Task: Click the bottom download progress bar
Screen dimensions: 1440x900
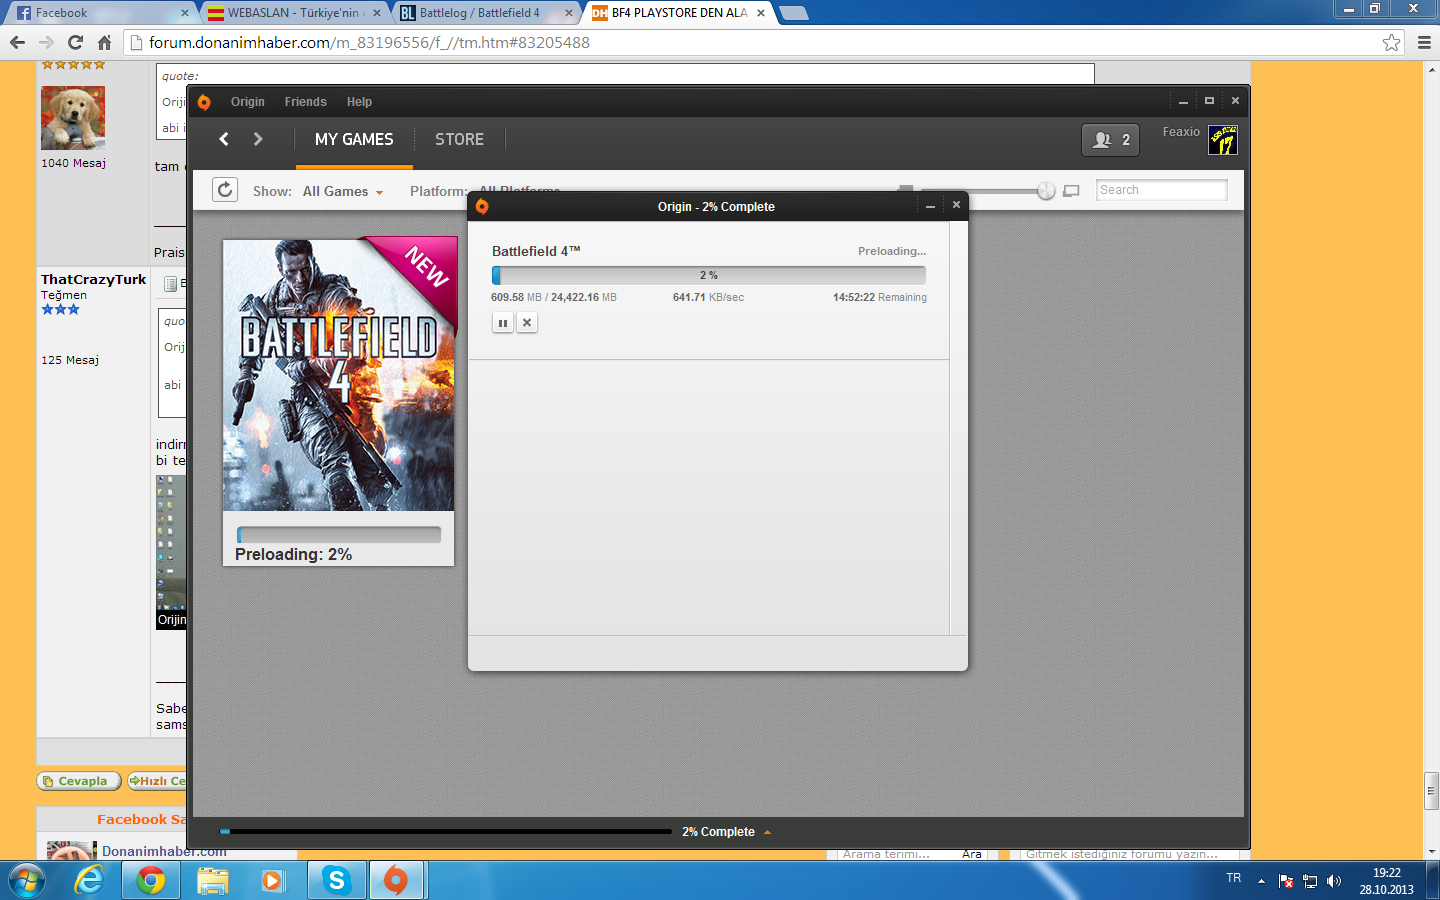Action: (x=446, y=831)
